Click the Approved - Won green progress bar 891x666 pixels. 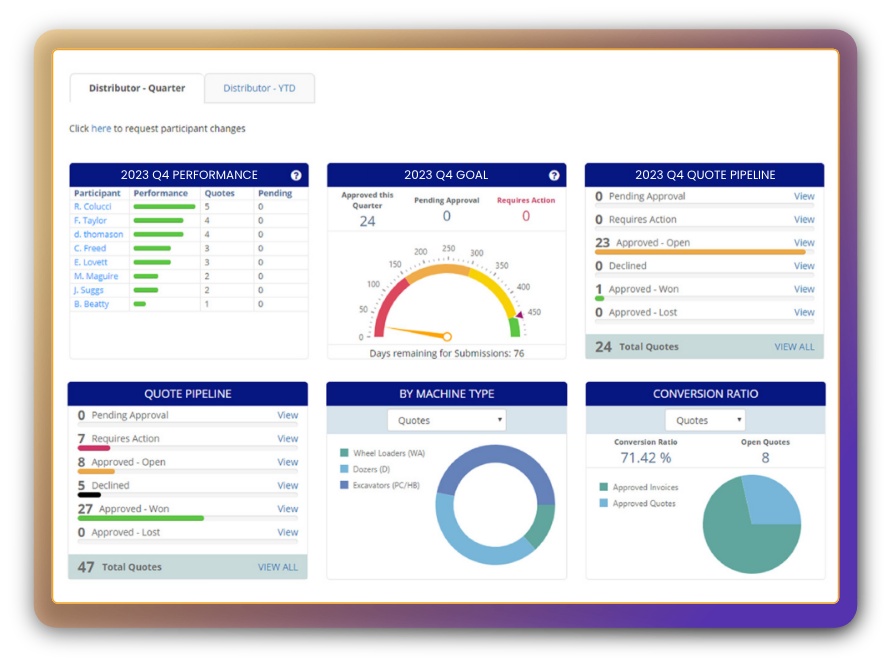coord(140,518)
